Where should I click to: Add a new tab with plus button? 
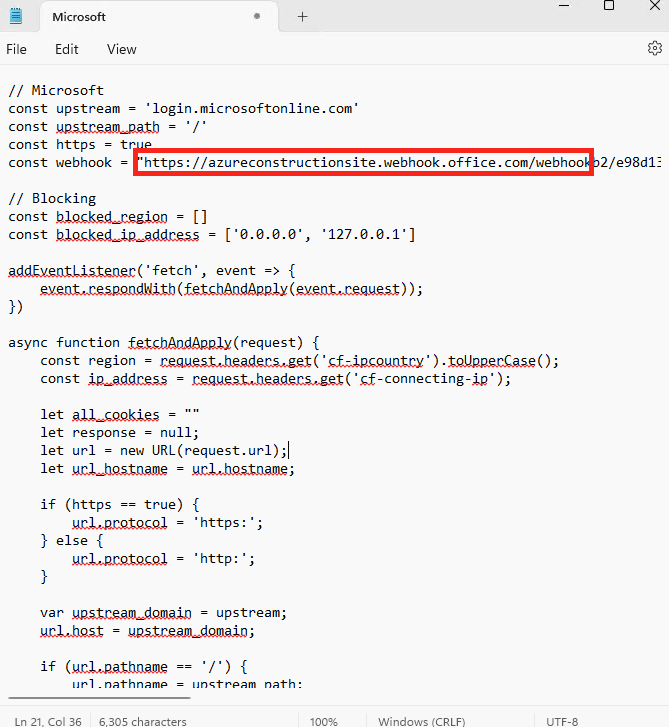coord(302,17)
